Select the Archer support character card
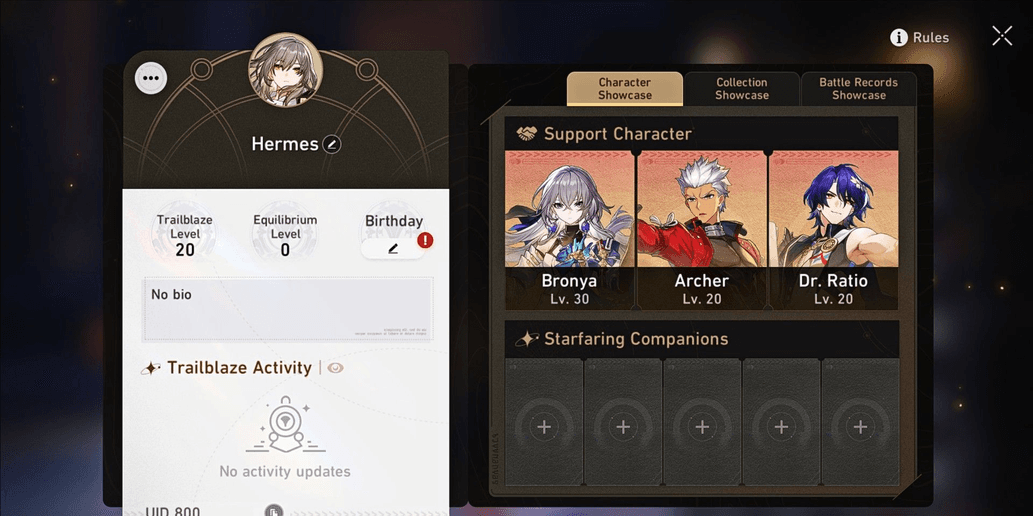 702,230
